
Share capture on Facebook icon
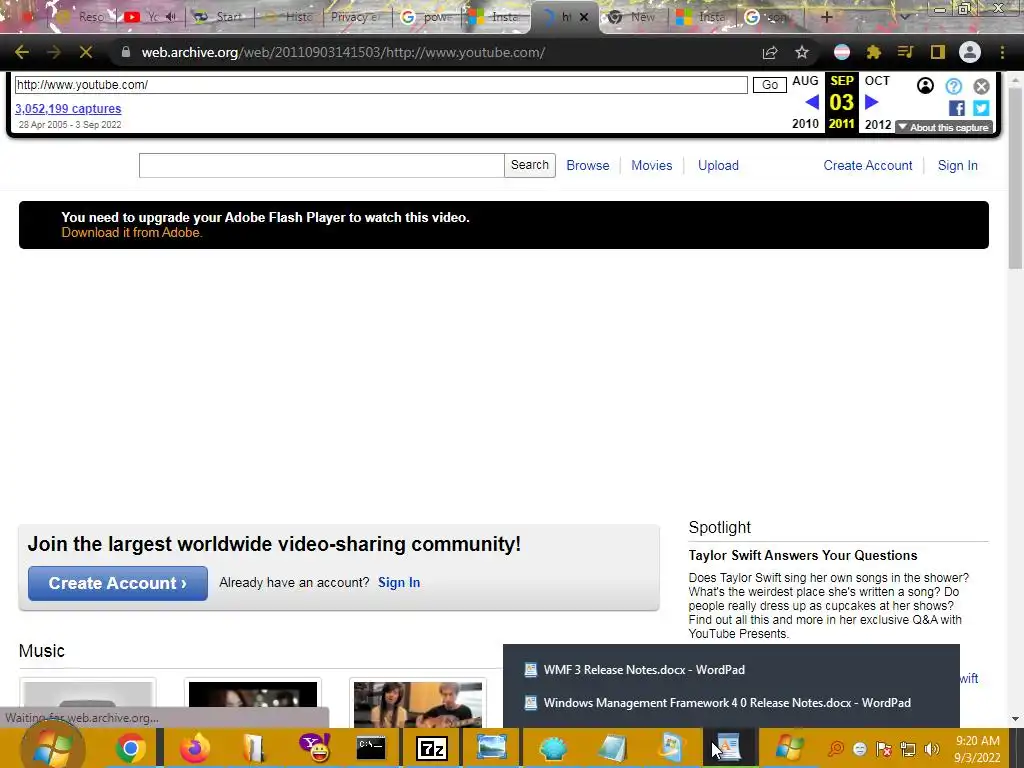click(957, 108)
